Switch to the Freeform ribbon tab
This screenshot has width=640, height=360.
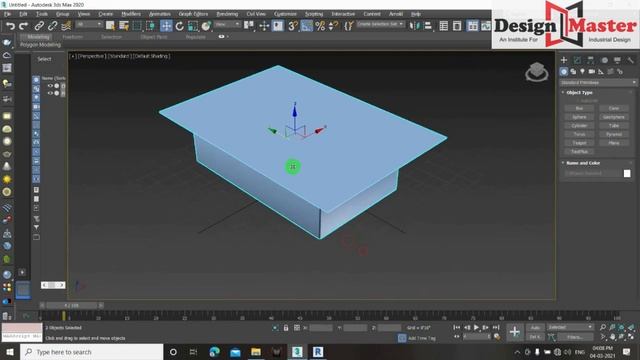coord(73,37)
